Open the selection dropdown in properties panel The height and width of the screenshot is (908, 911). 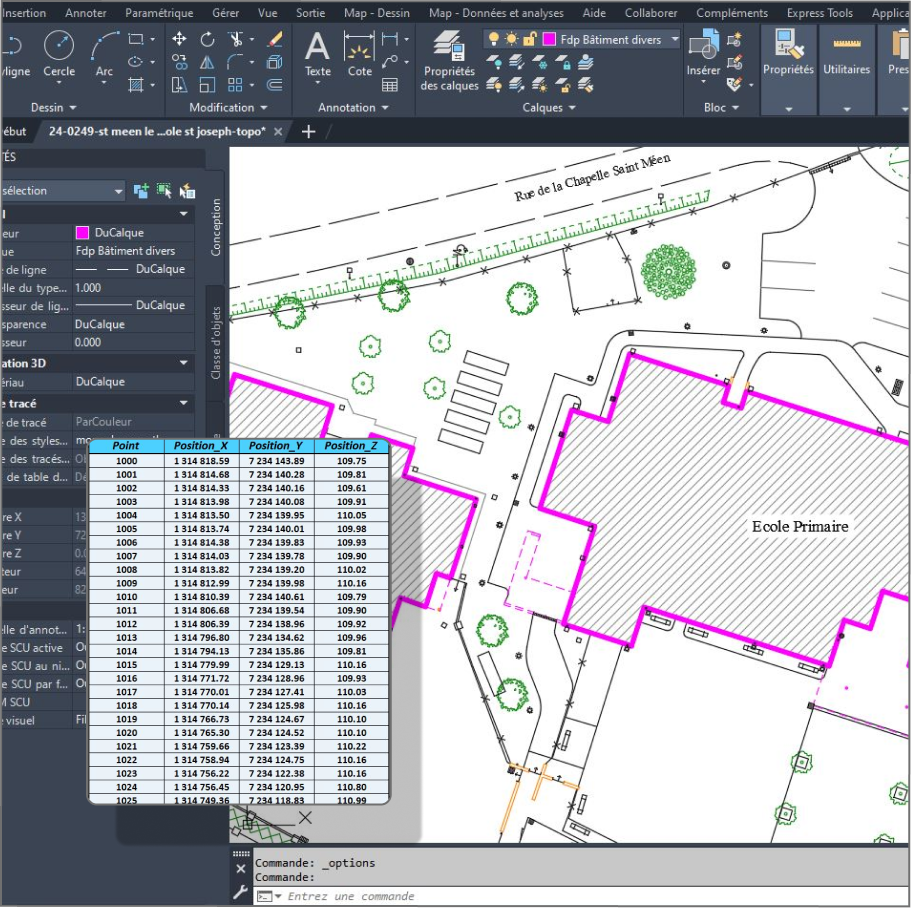click(x=118, y=191)
